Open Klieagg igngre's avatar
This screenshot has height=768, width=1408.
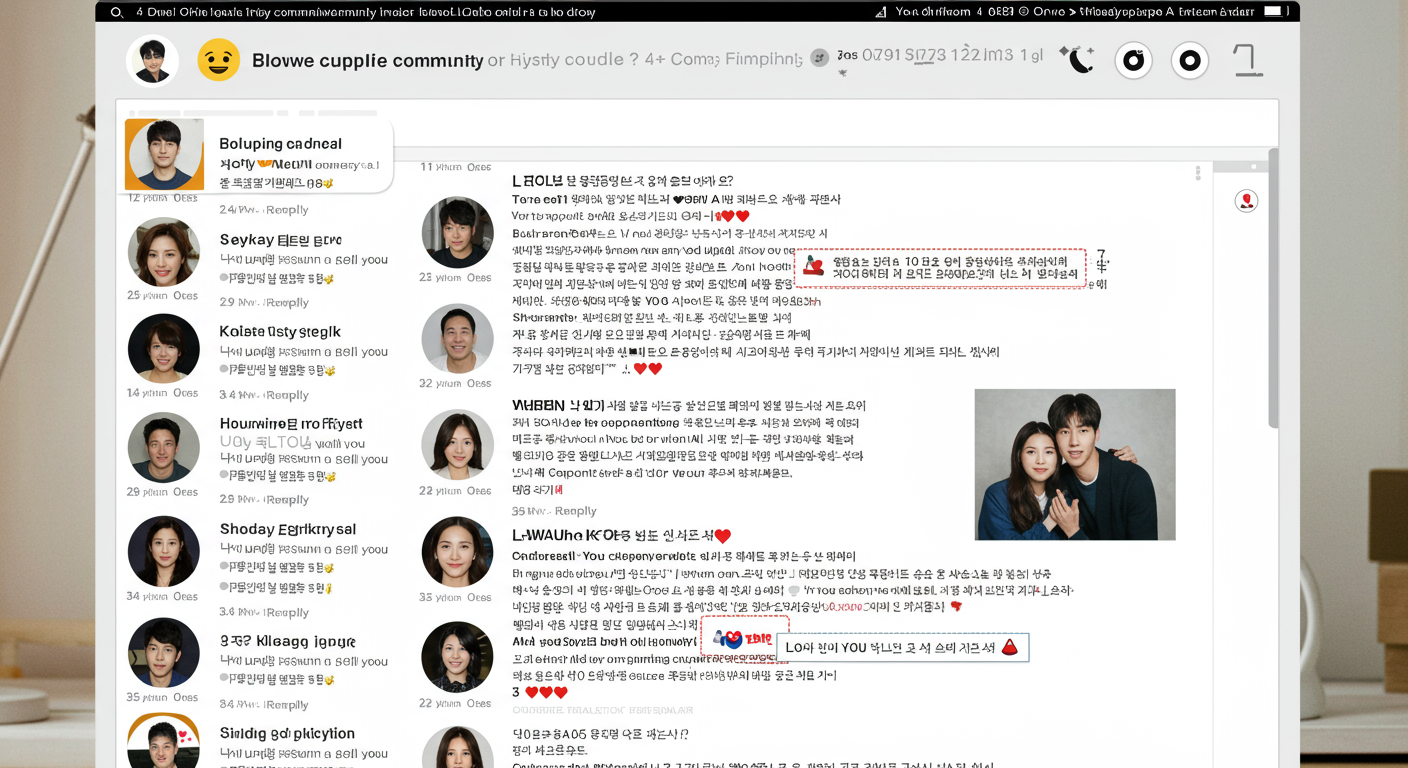[x=164, y=653]
